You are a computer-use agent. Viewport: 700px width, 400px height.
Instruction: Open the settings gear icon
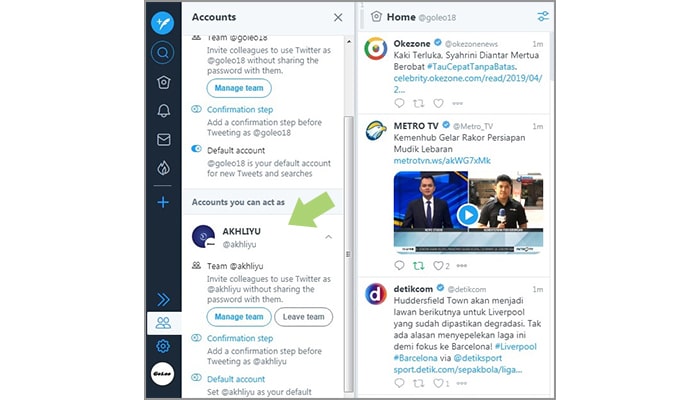(x=163, y=346)
